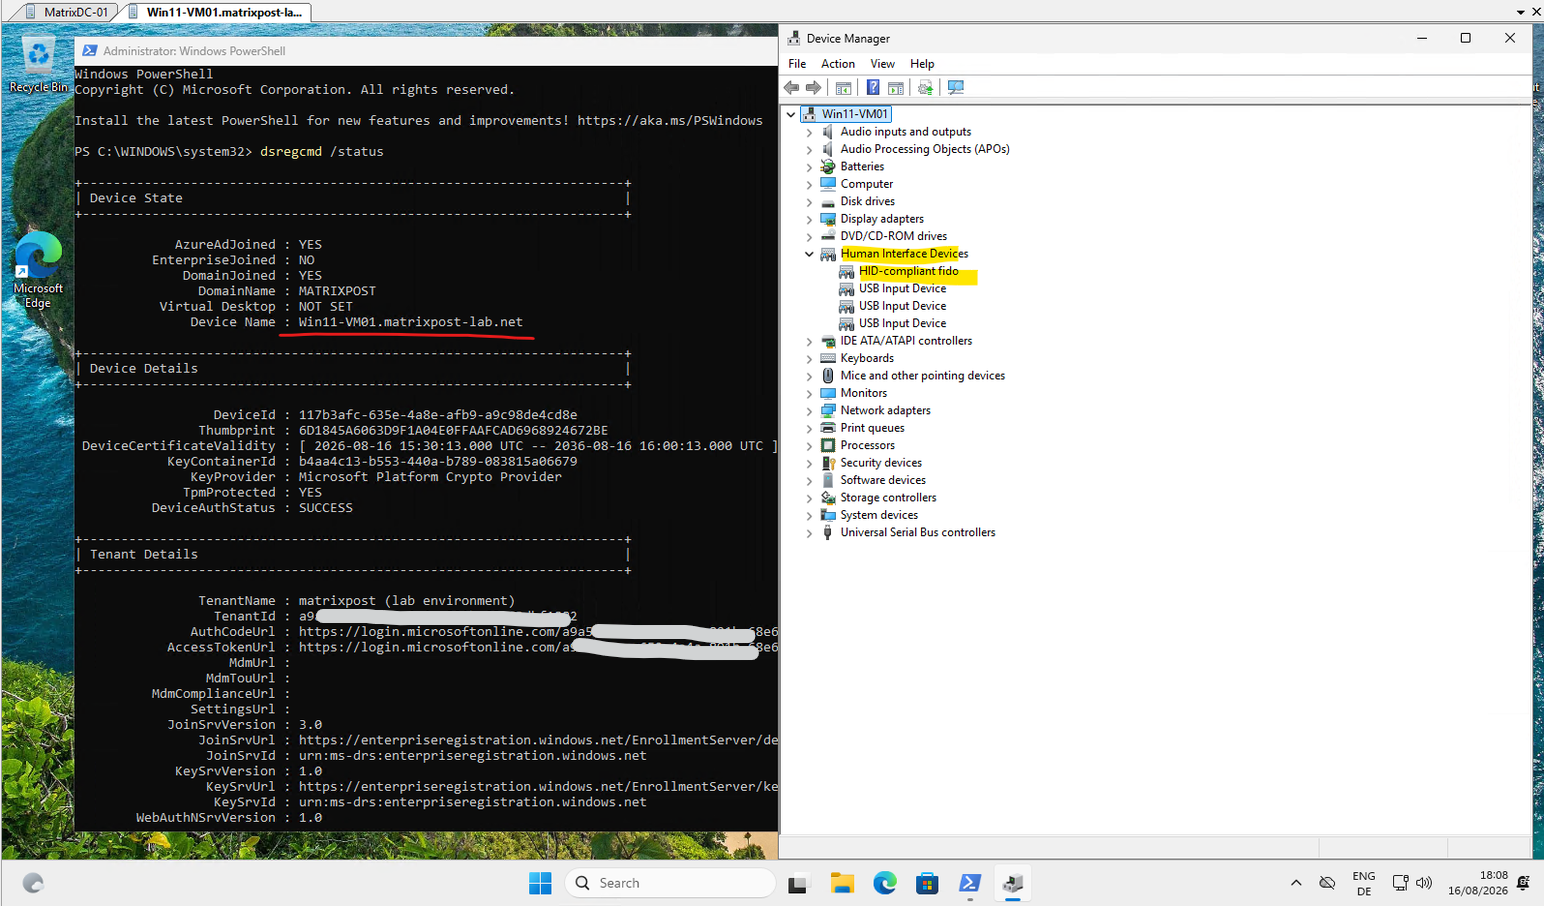Show/hide console tree toolbar icon

click(x=843, y=88)
